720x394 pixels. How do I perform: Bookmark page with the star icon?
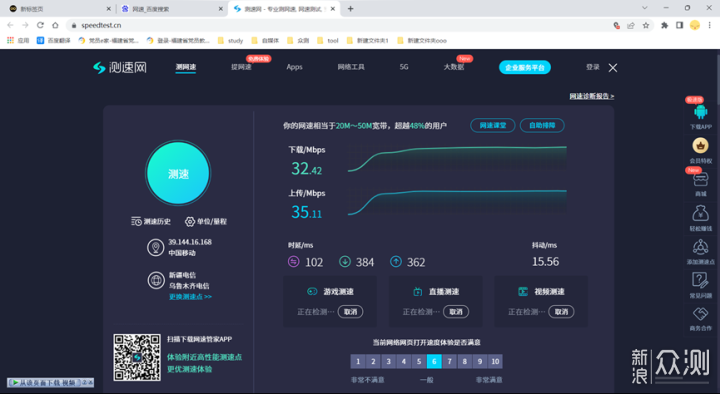[646, 25]
